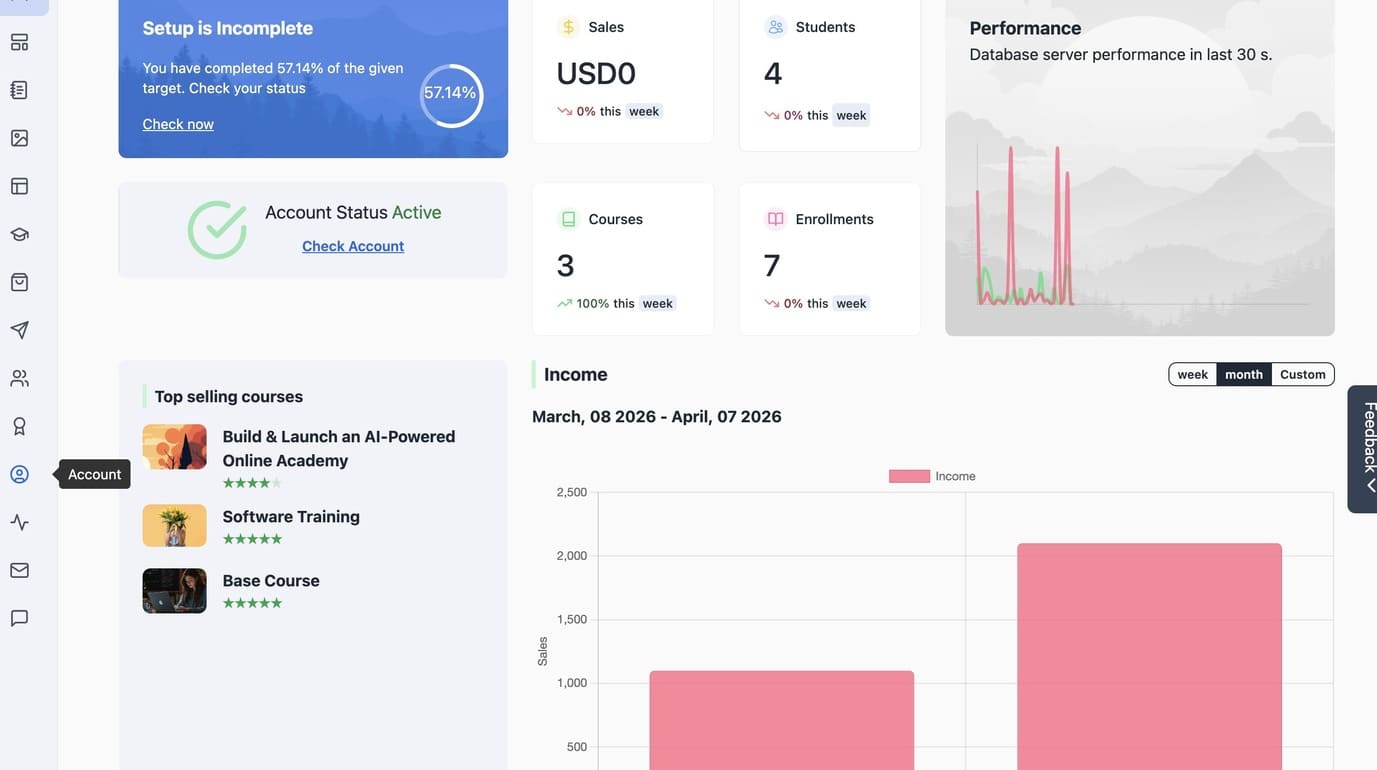Click the 57.14% setup progress circle
The width and height of the screenshot is (1377, 770).
click(451, 96)
